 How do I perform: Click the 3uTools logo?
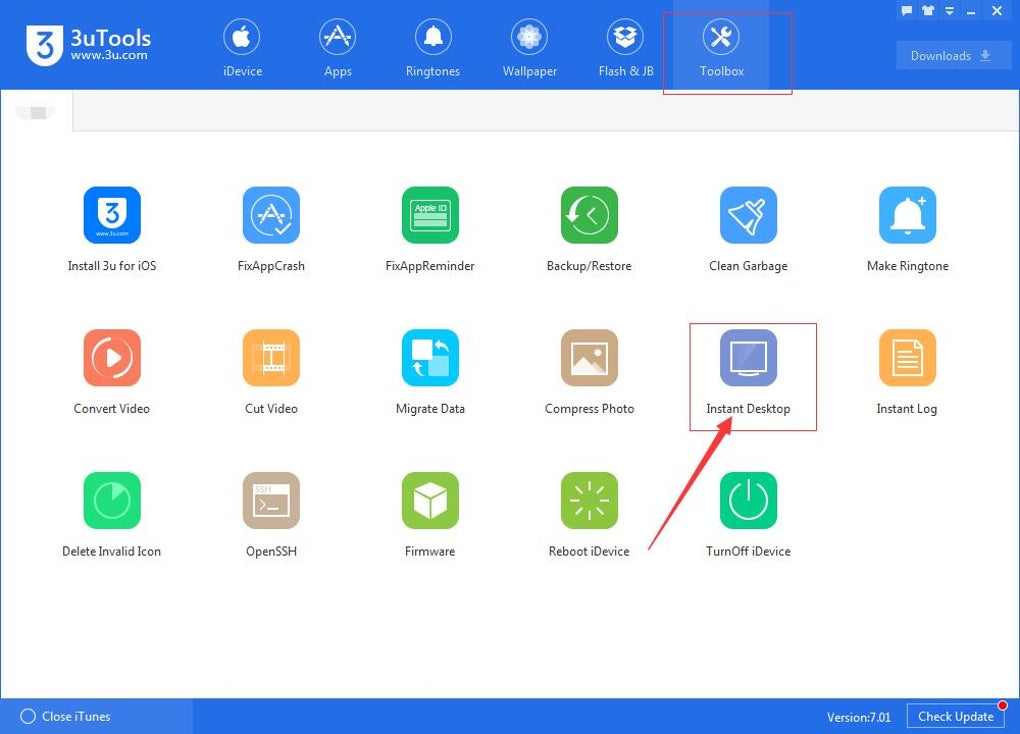88,44
